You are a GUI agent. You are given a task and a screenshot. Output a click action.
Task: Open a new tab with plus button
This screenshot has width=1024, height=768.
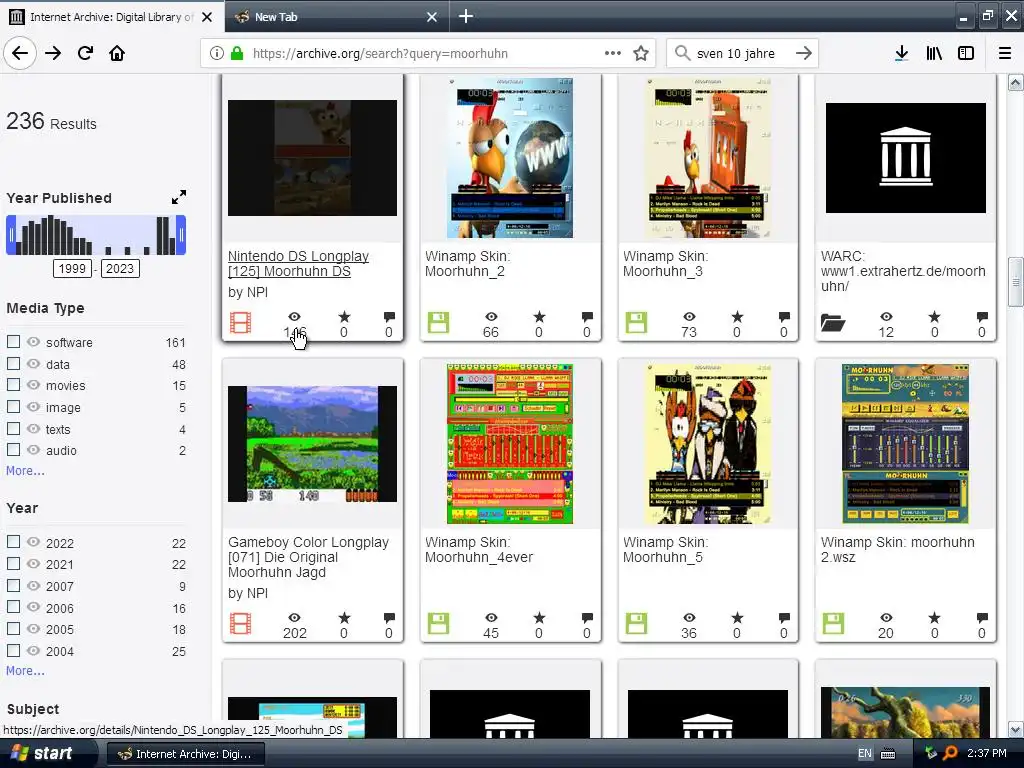click(x=466, y=16)
